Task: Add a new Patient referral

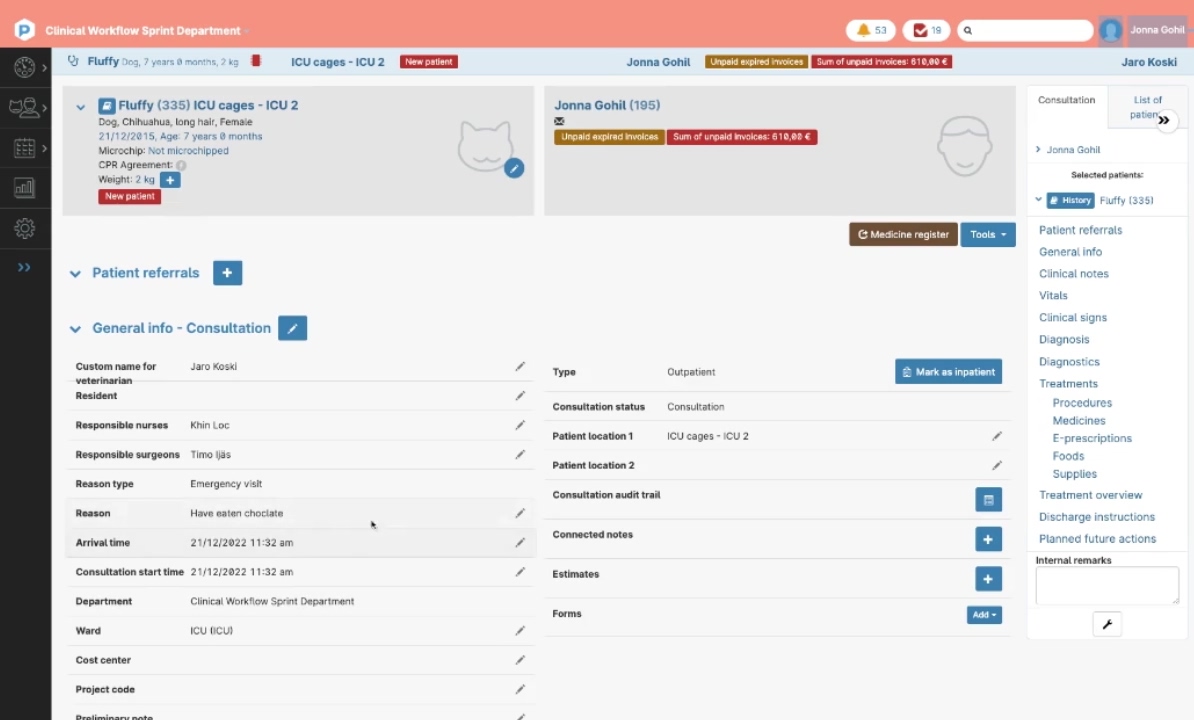Action: [227, 272]
